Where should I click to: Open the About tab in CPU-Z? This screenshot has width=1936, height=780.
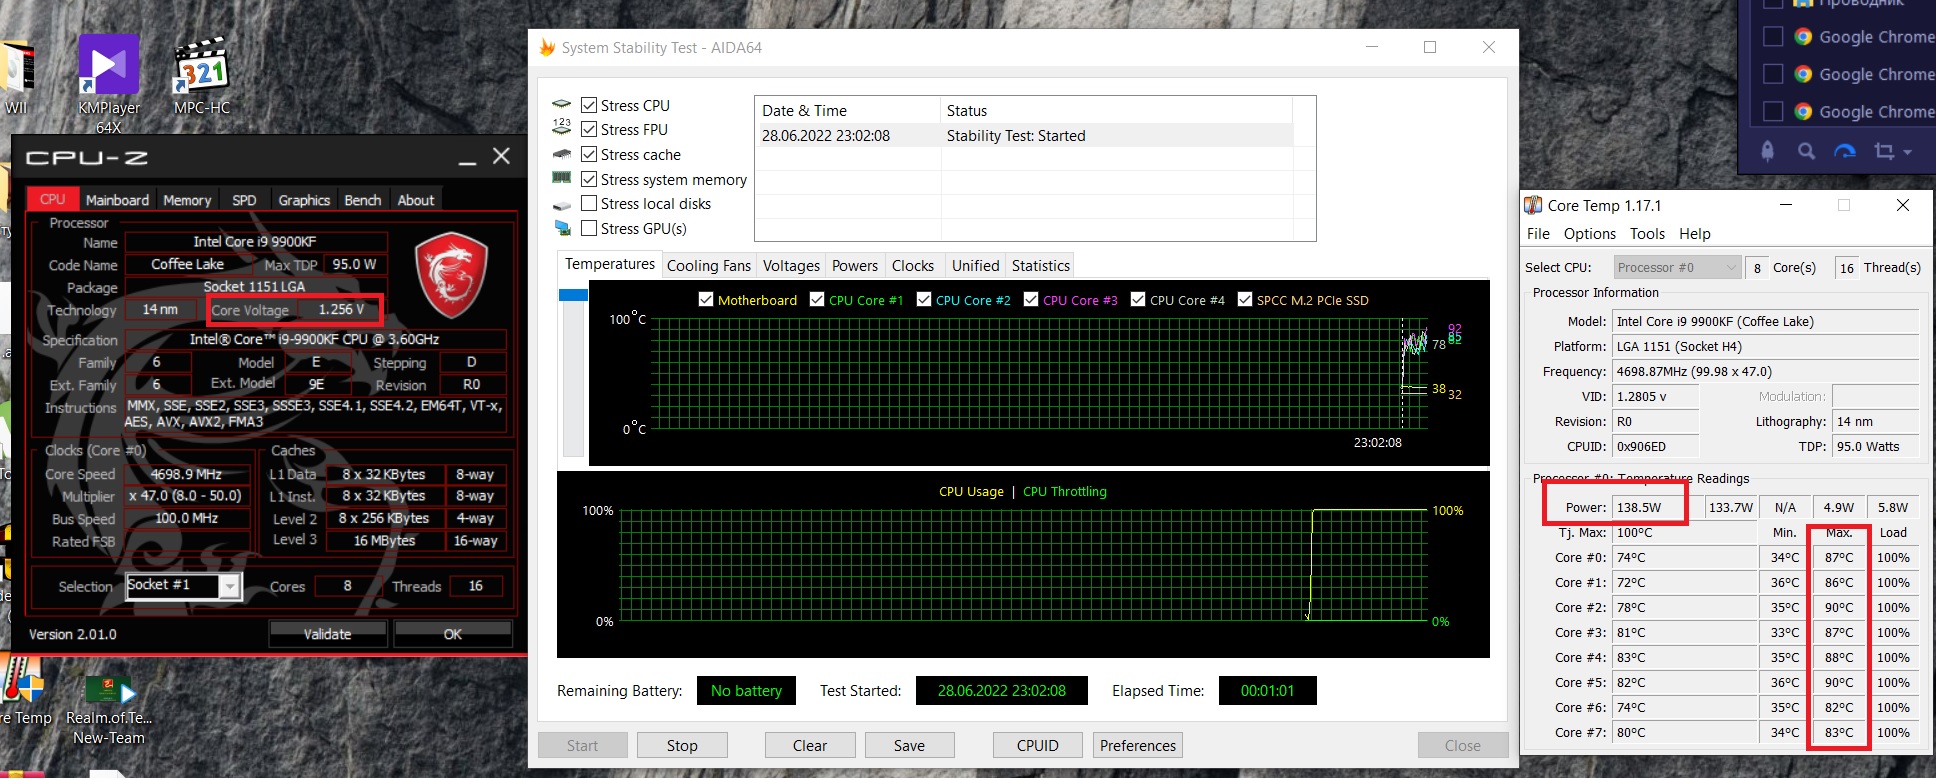click(x=416, y=200)
